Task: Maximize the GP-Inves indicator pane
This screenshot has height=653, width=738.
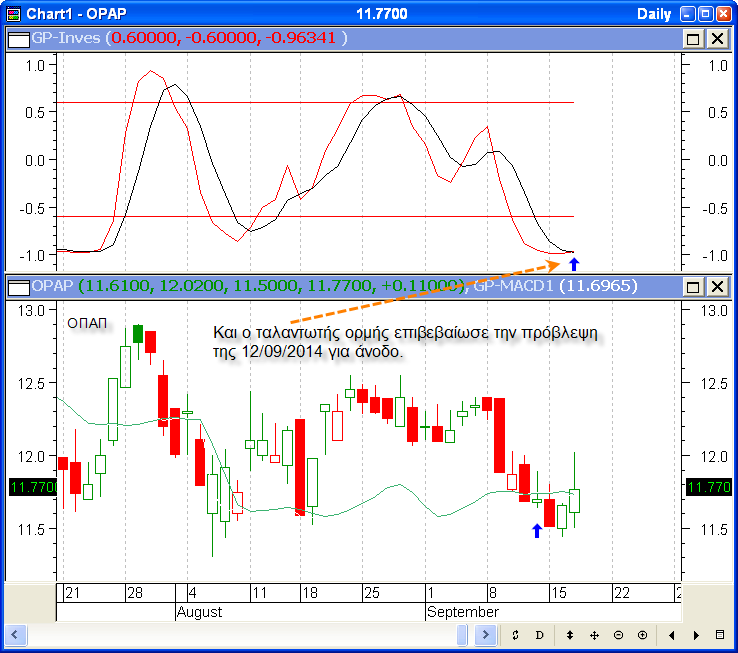Action: pos(693,38)
